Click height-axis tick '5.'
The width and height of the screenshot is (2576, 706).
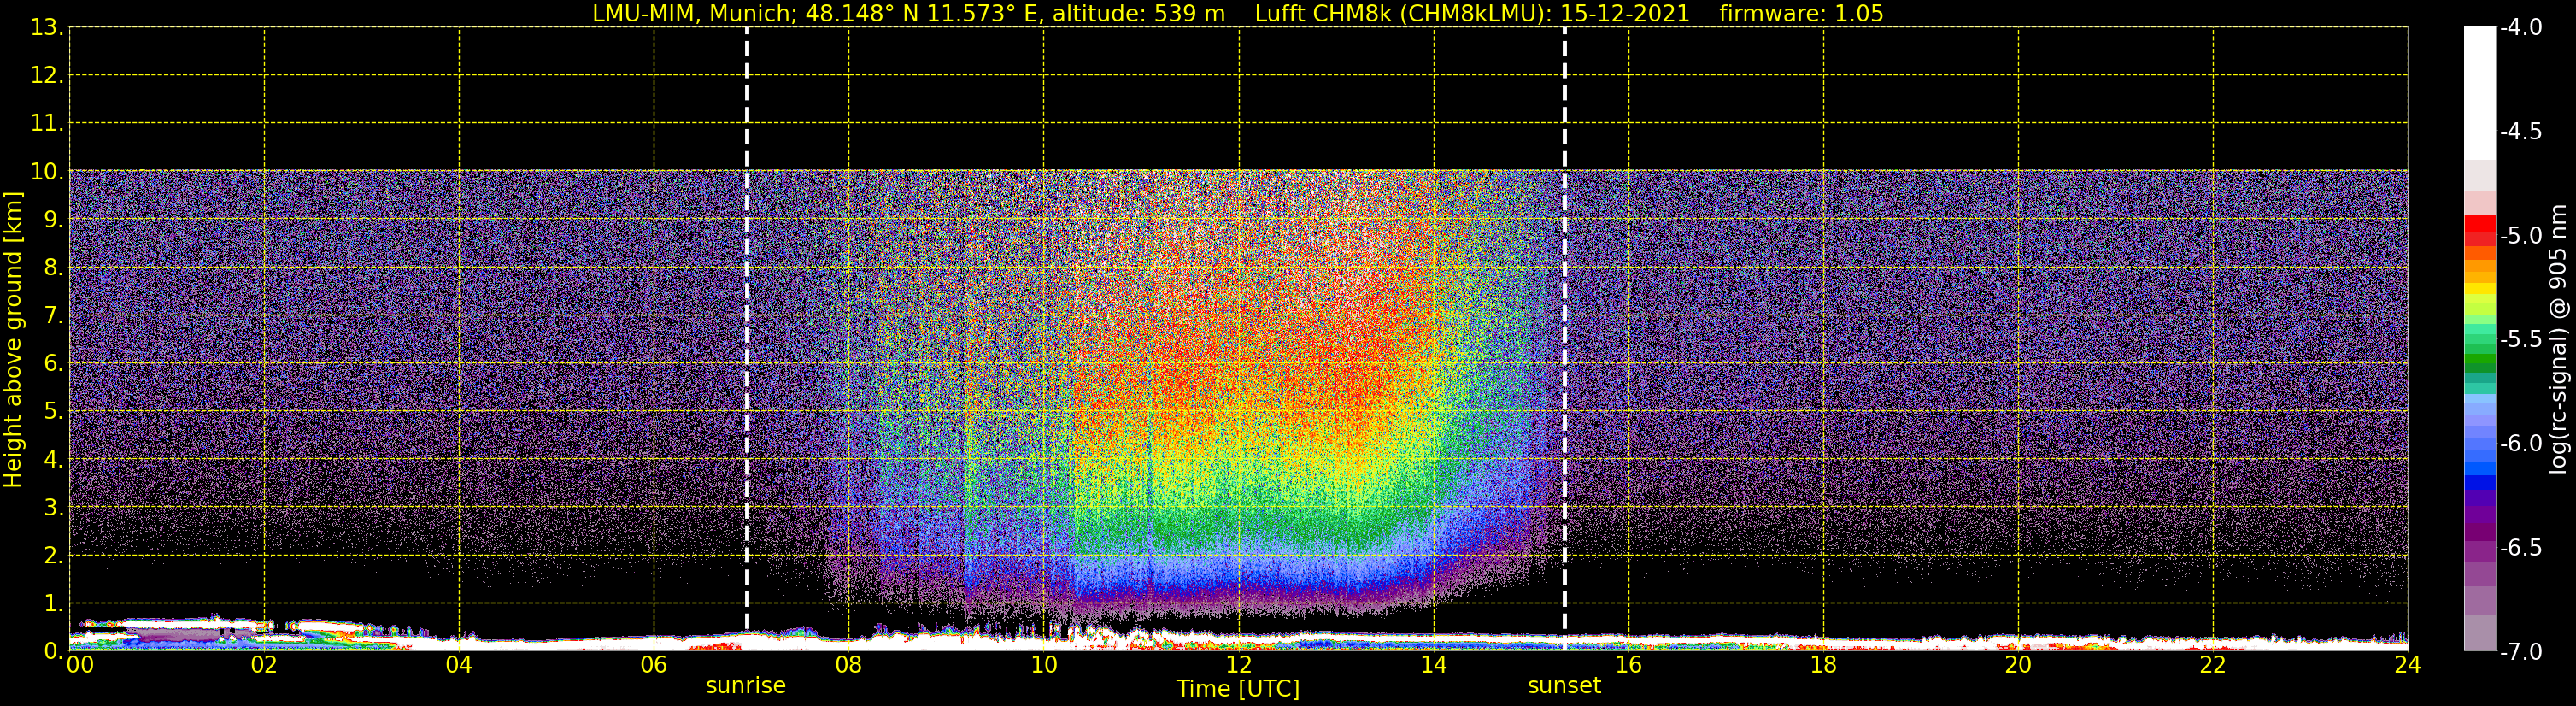point(53,411)
